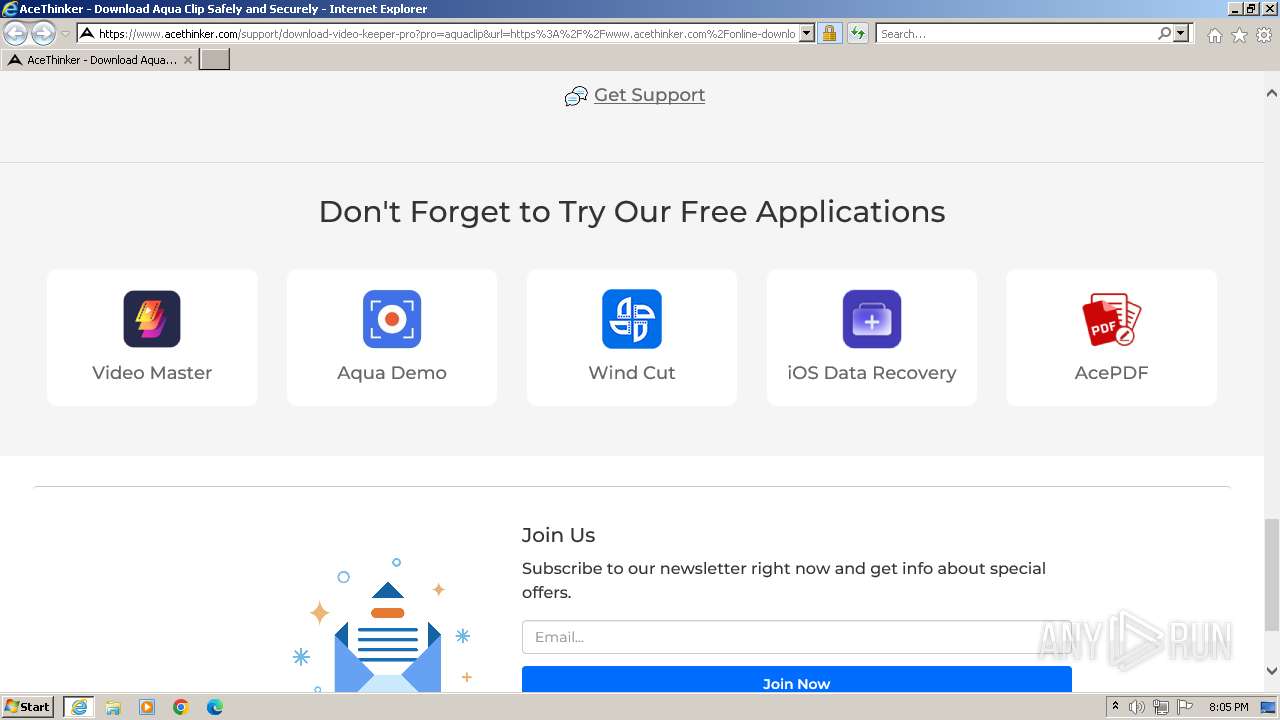
Task: Click the Get Support chat bubble icon
Action: pyautogui.click(x=576, y=96)
